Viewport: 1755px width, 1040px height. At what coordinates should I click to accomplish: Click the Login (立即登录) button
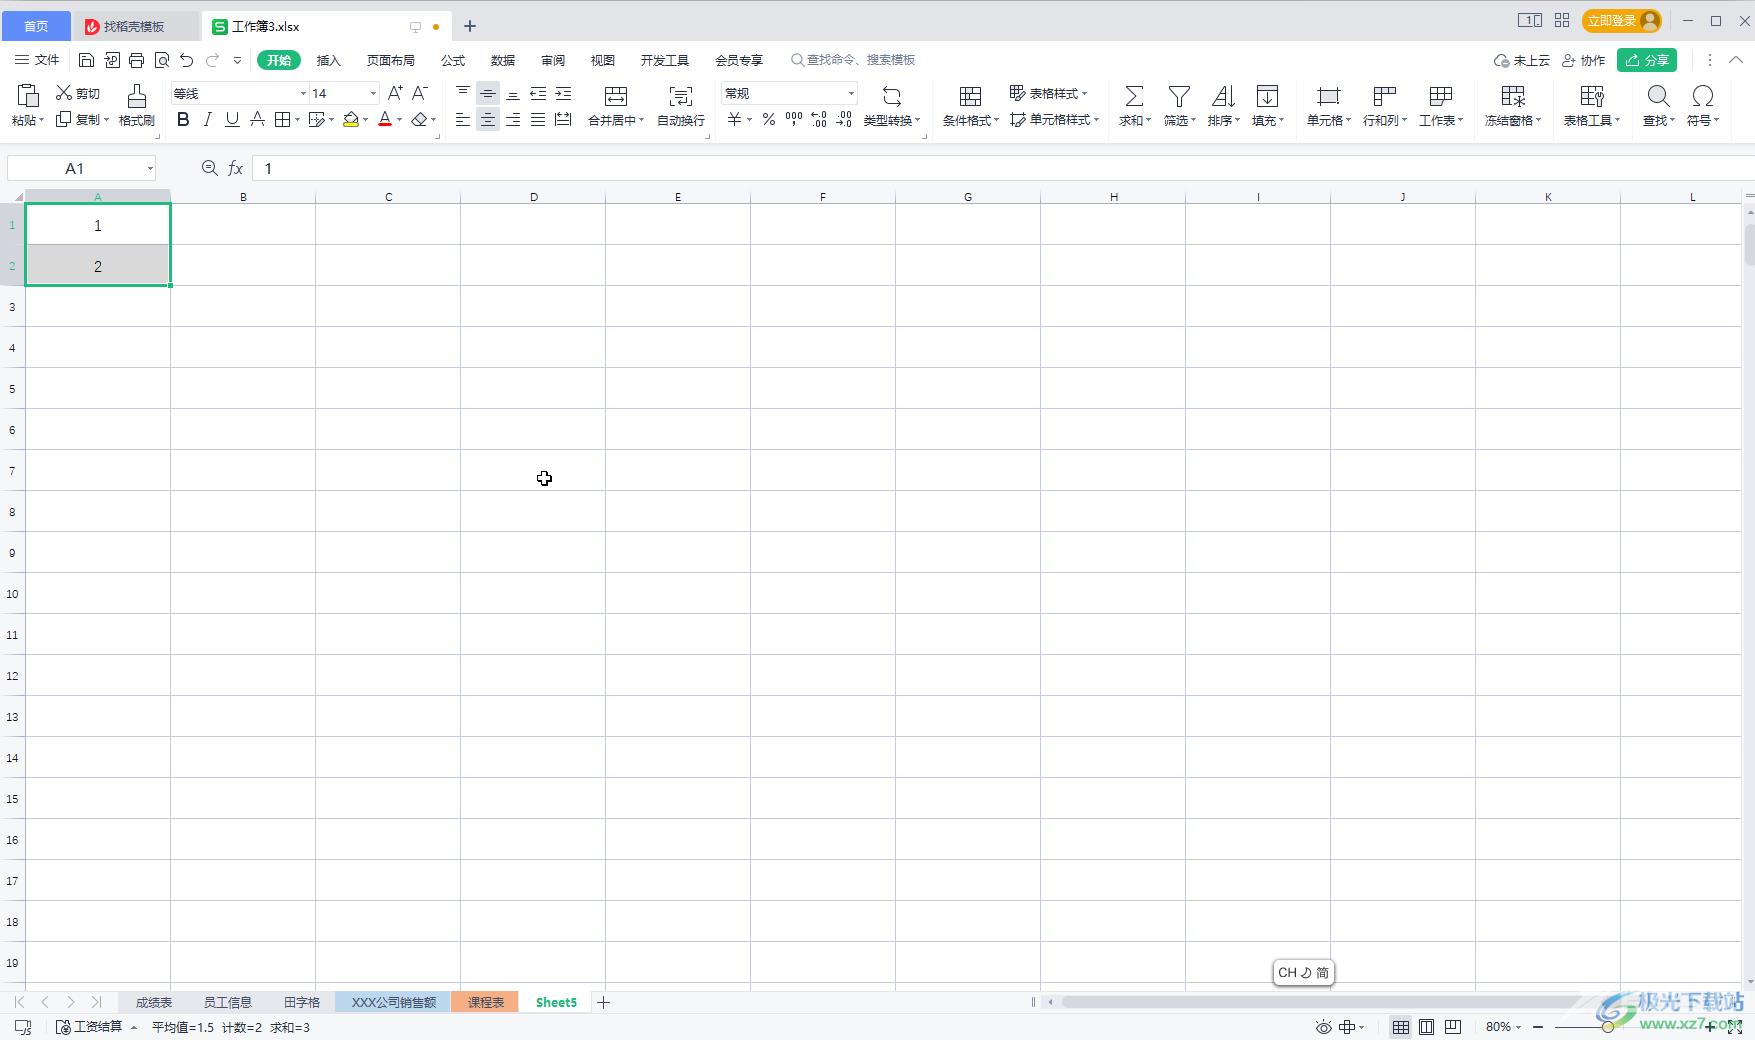1622,20
